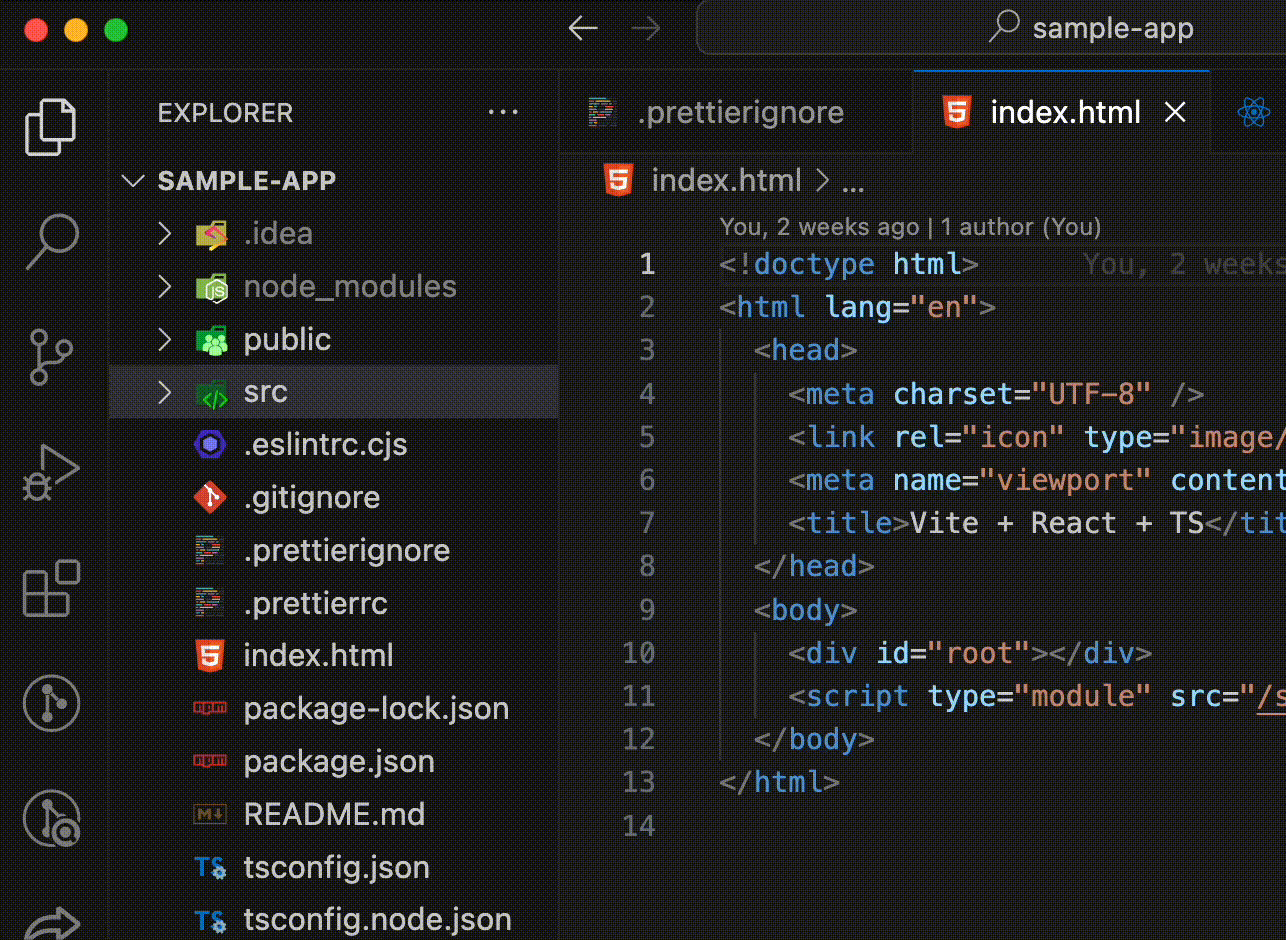Click the "UTF-8" charset value

[1091, 394]
